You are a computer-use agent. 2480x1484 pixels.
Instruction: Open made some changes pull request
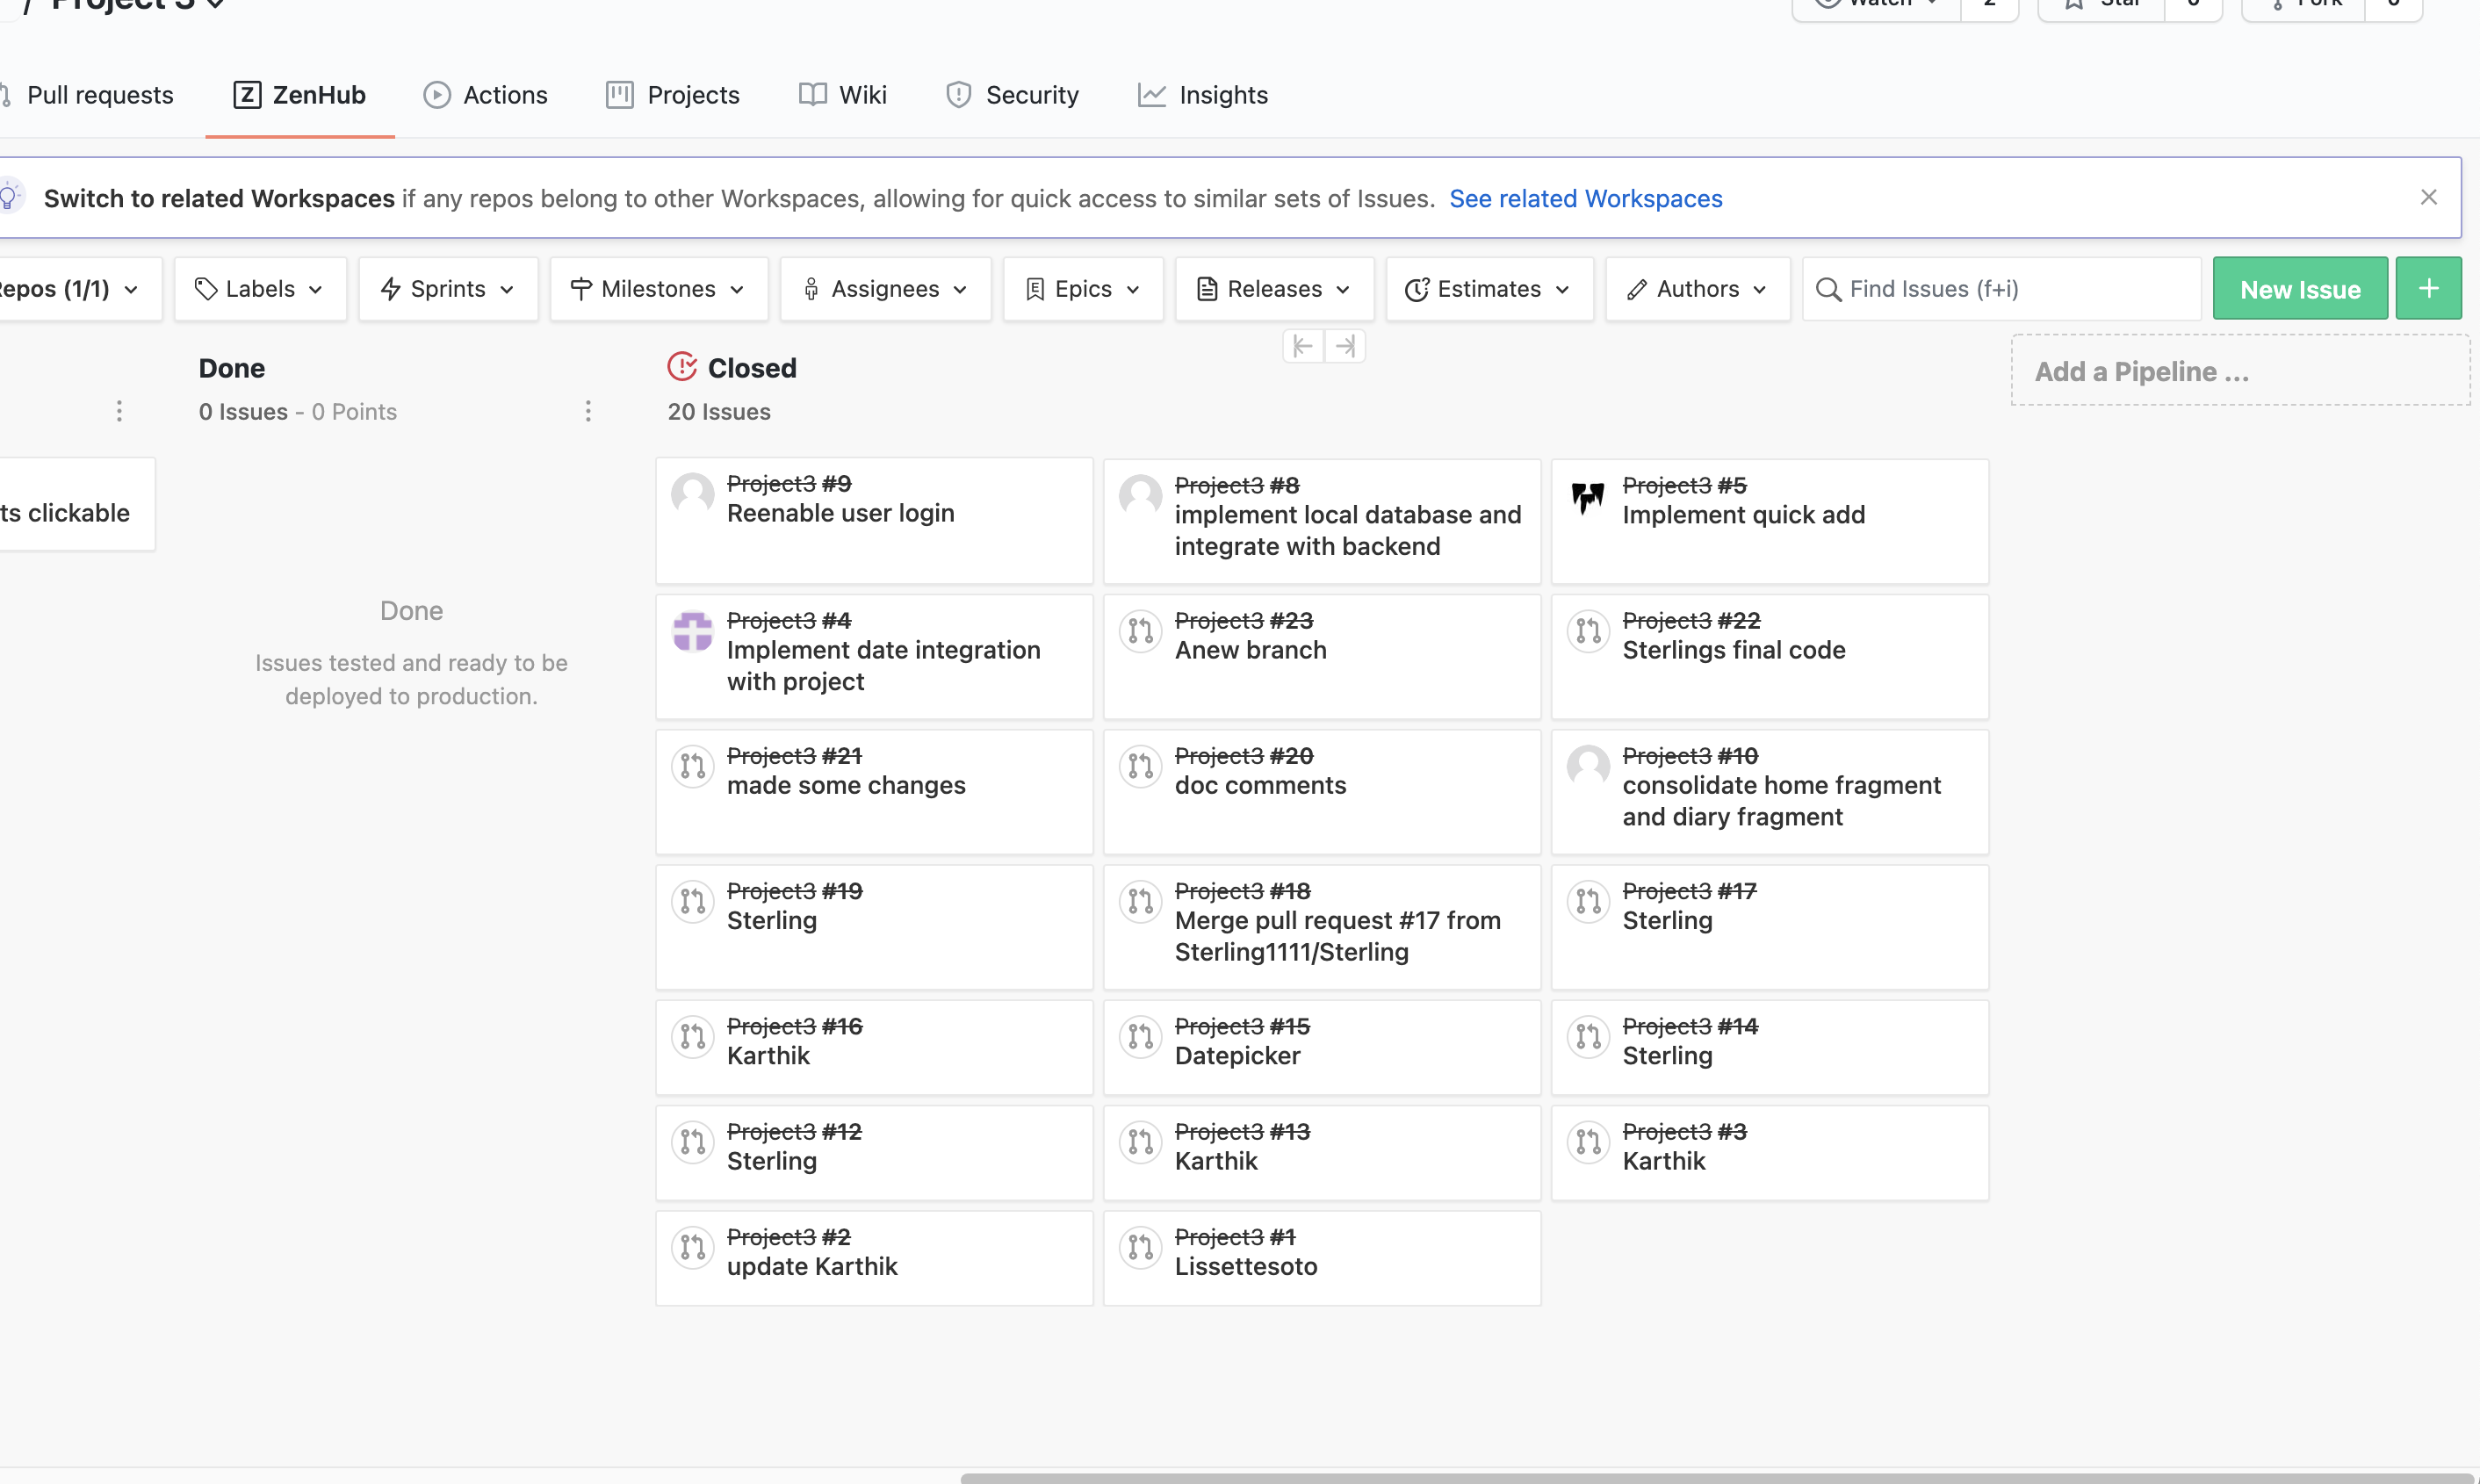point(874,791)
